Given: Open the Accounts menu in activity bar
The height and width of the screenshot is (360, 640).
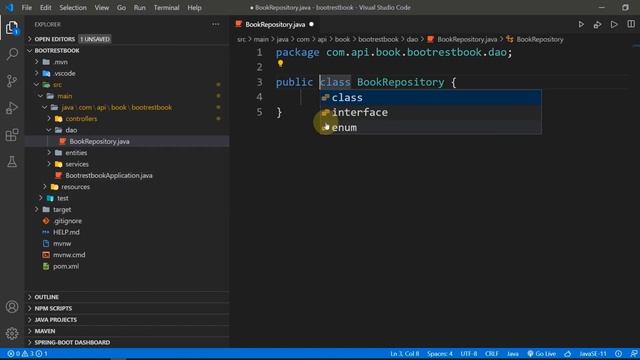Looking at the screenshot, I should pos(12,307).
